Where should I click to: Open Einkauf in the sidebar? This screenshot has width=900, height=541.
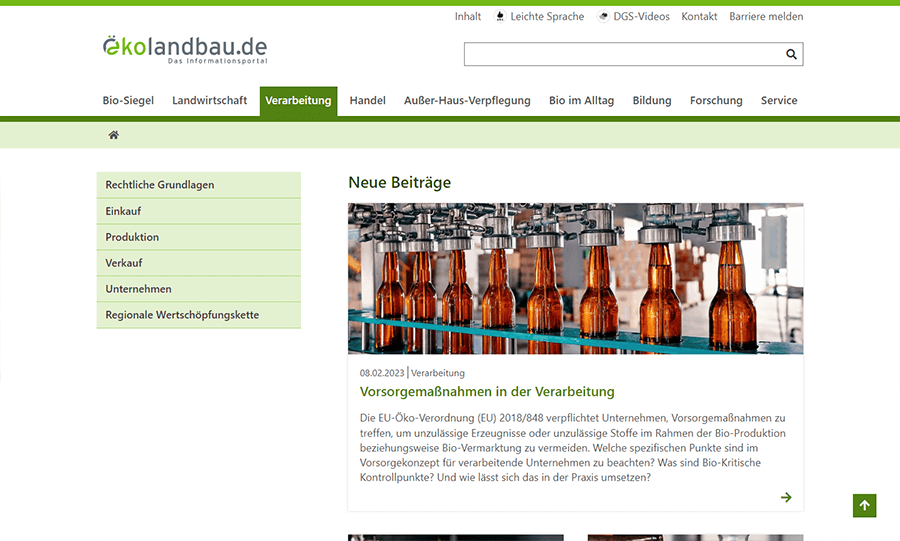pos(124,211)
